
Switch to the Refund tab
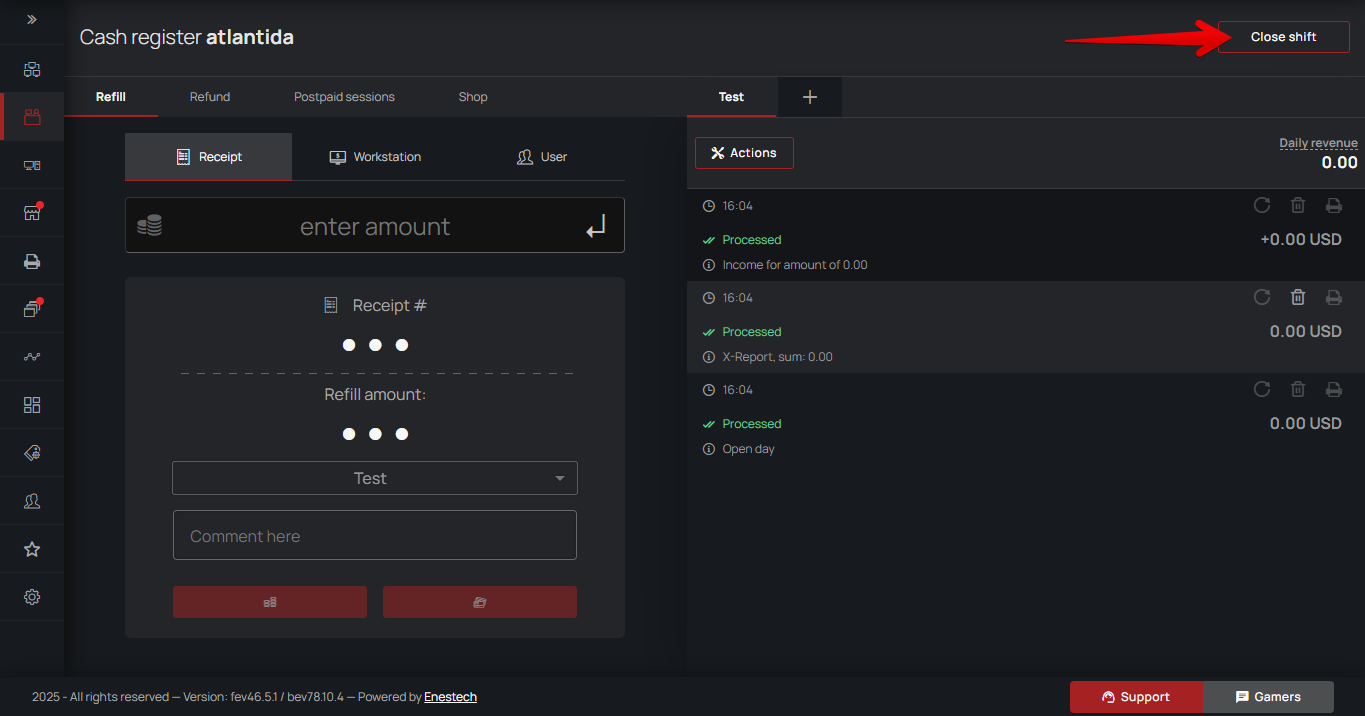click(210, 97)
